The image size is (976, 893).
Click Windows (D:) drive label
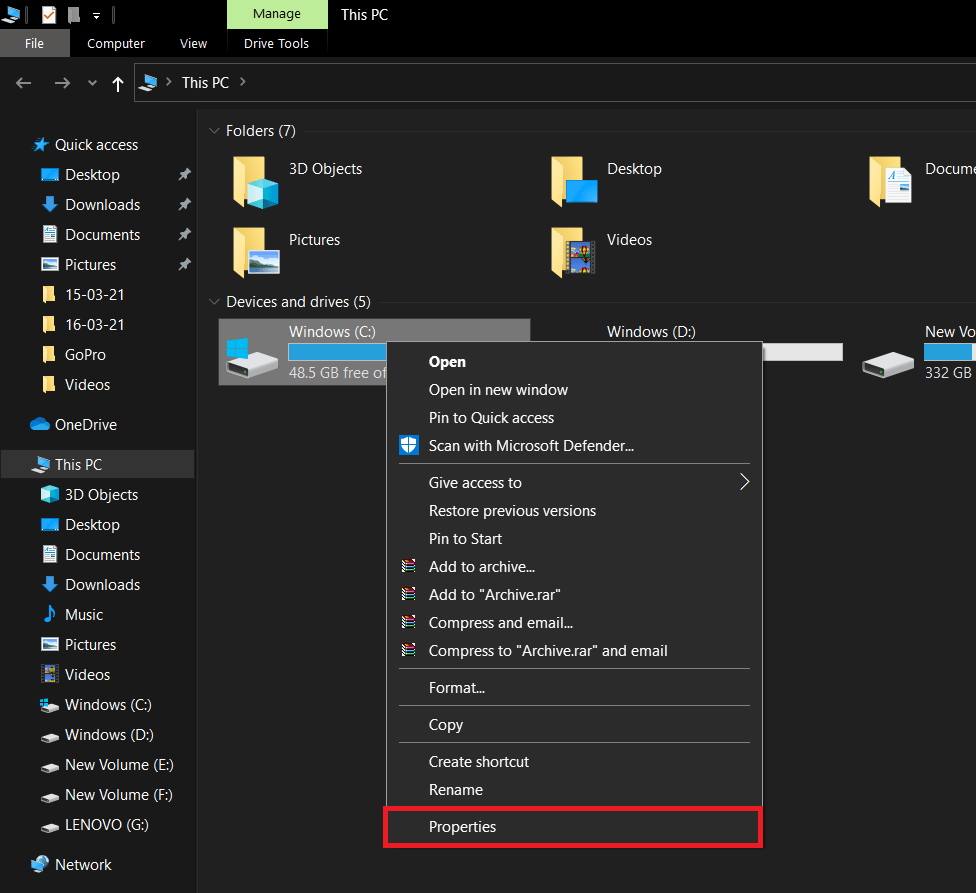(651, 332)
